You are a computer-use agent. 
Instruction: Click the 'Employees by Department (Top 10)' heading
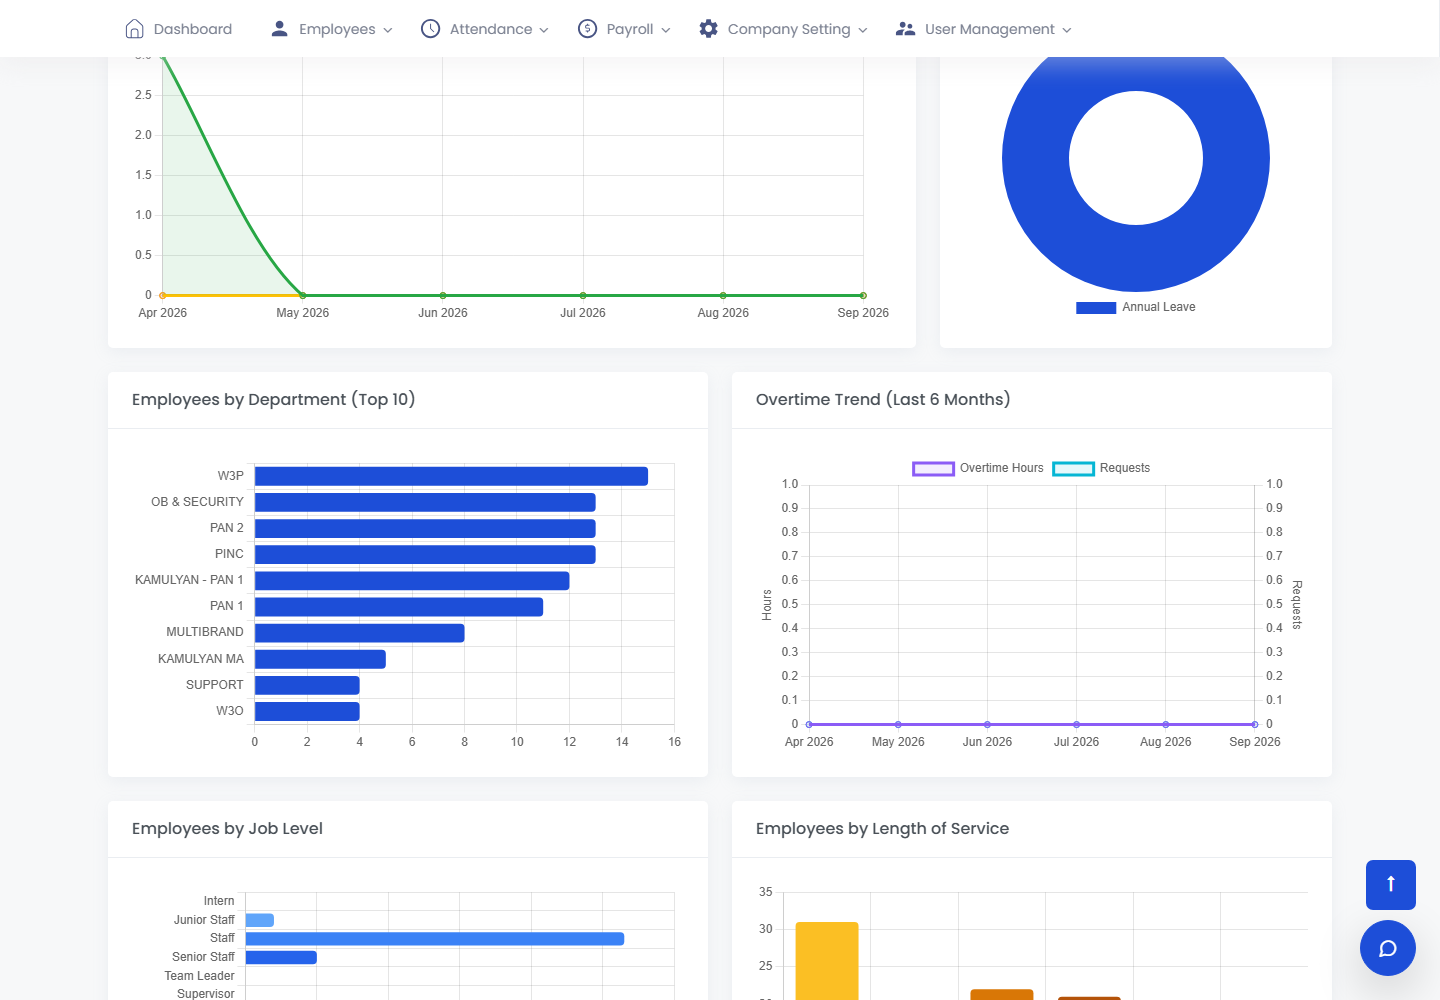274,400
